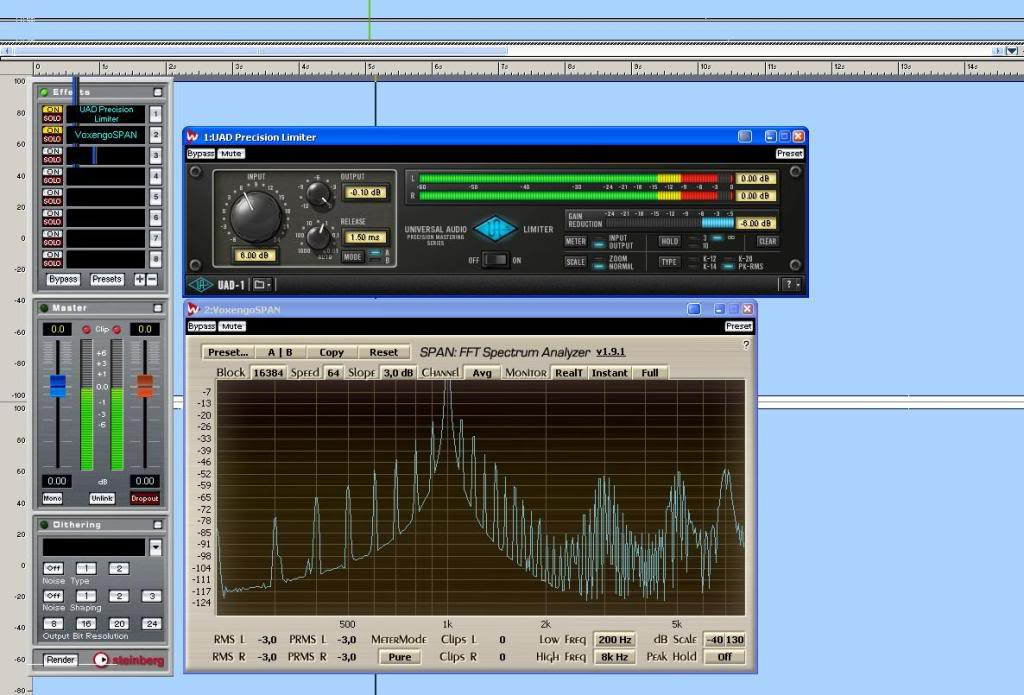Click the plus button in Effects panel
The width and height of the screenshot is (1024, 695).
140,280
